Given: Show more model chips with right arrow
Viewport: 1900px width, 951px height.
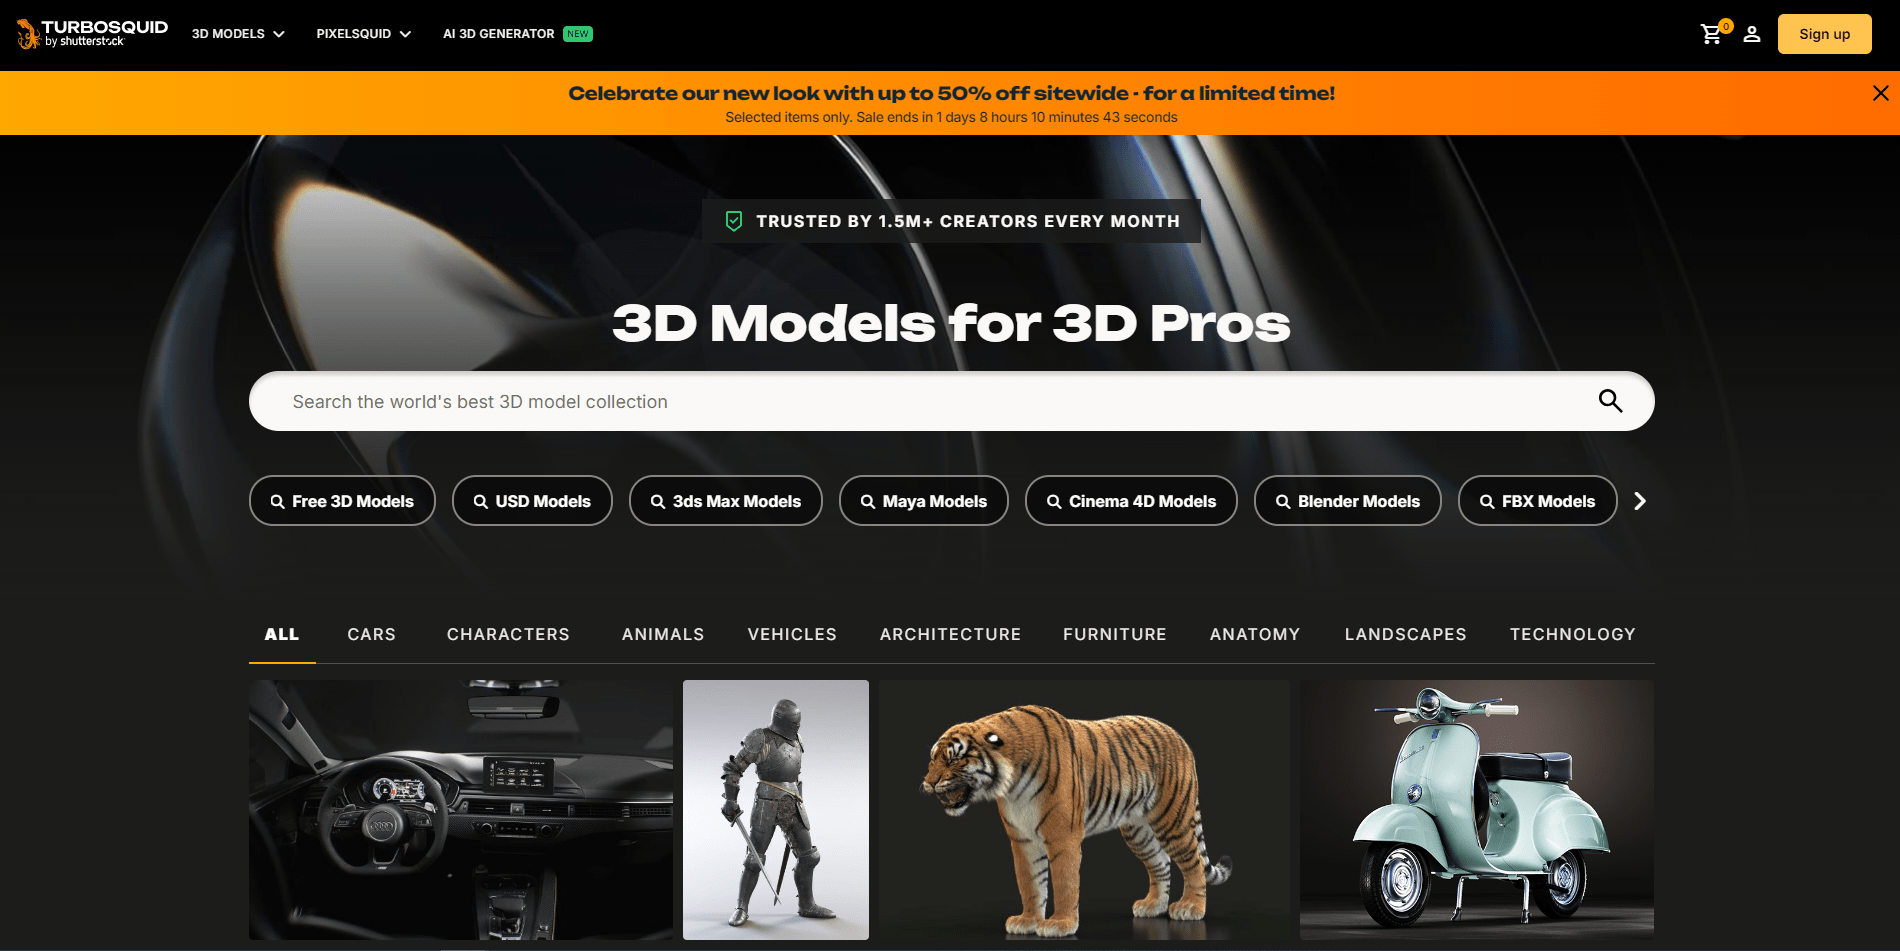Looking at the screenshot, I should pyautogui.click(x=1640, y=501).
